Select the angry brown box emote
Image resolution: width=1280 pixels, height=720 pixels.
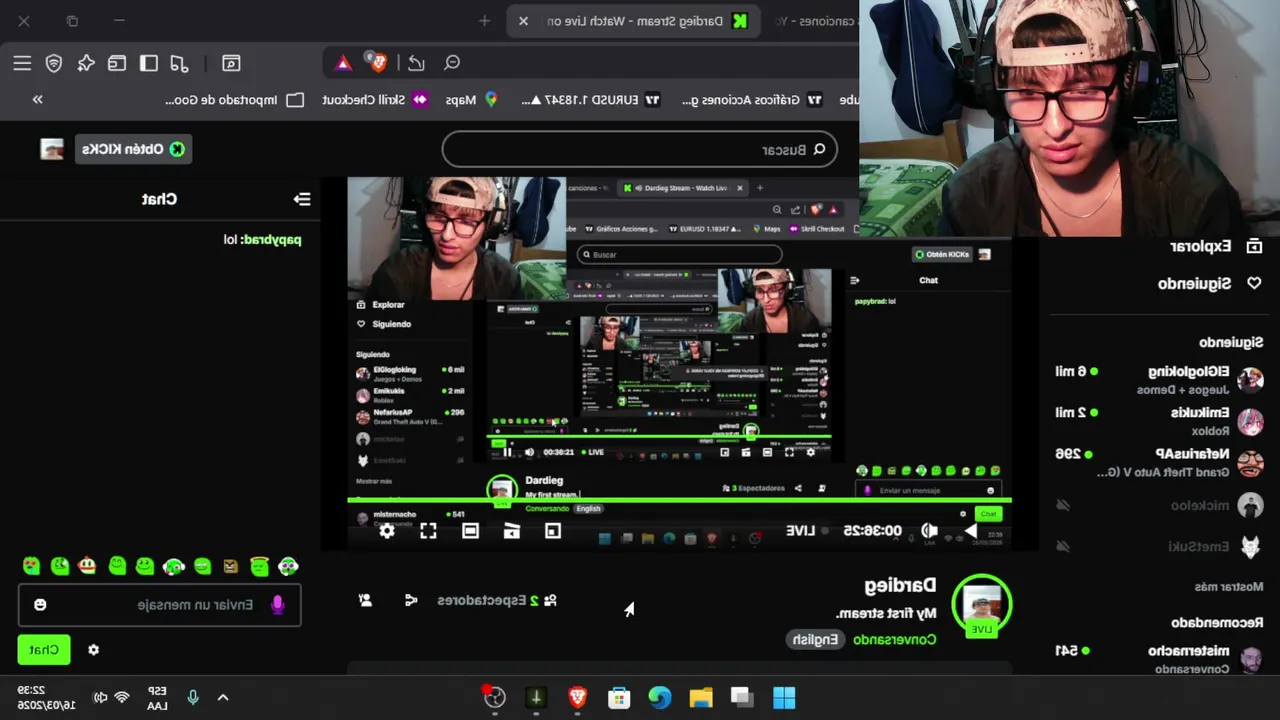[x=231, y=566]
